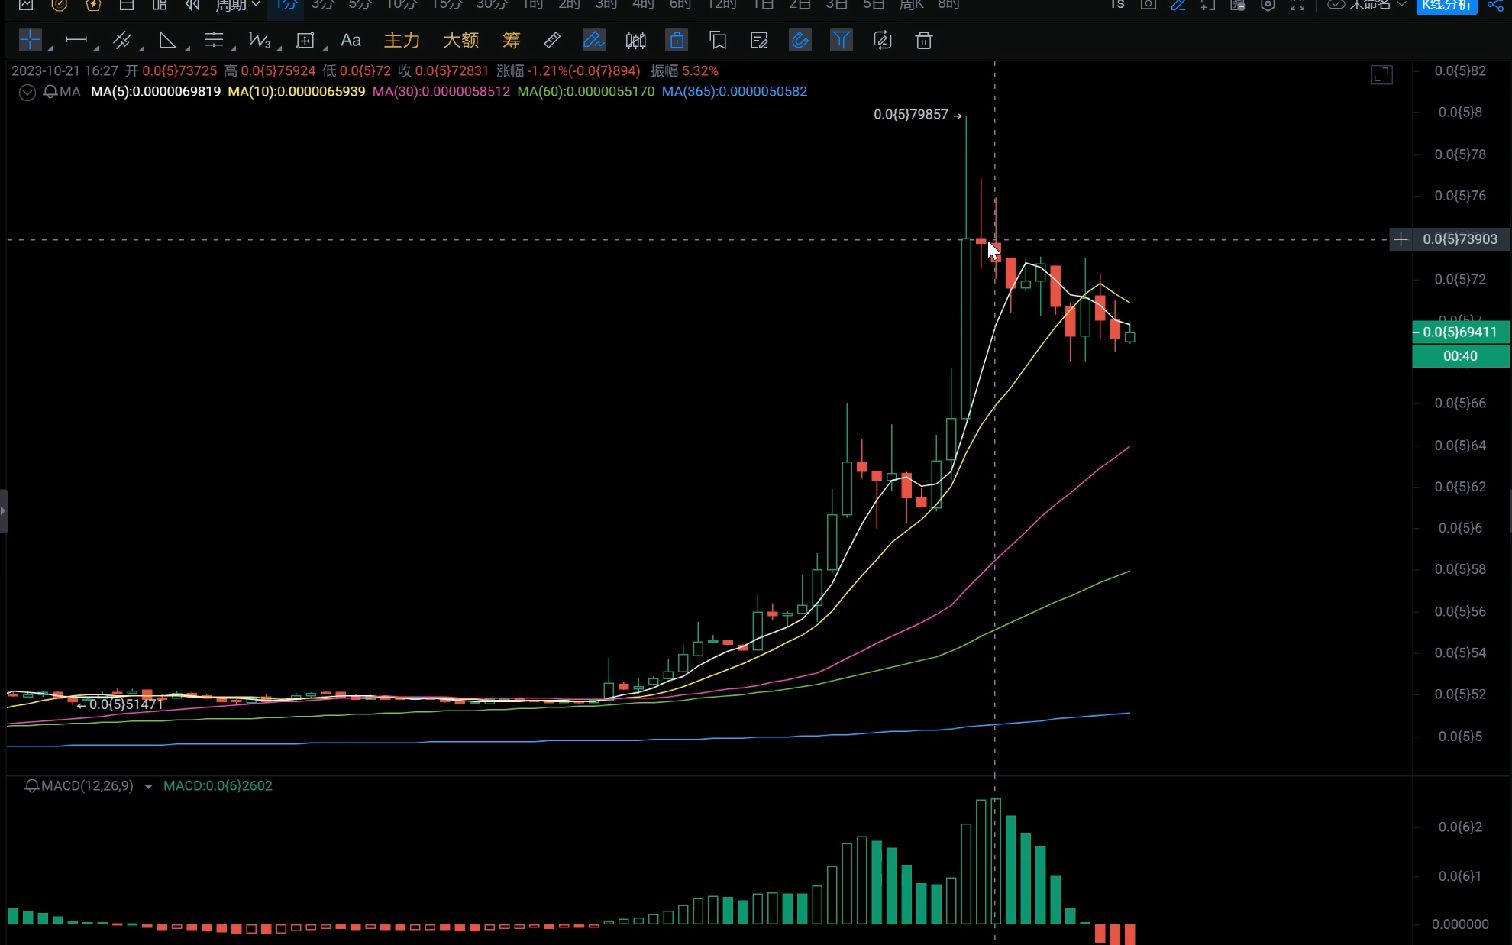1512x945 pixels.
Task: Switch to the 5分 timeframe tab
Action: pyautogui.click(x=360, y=5)
